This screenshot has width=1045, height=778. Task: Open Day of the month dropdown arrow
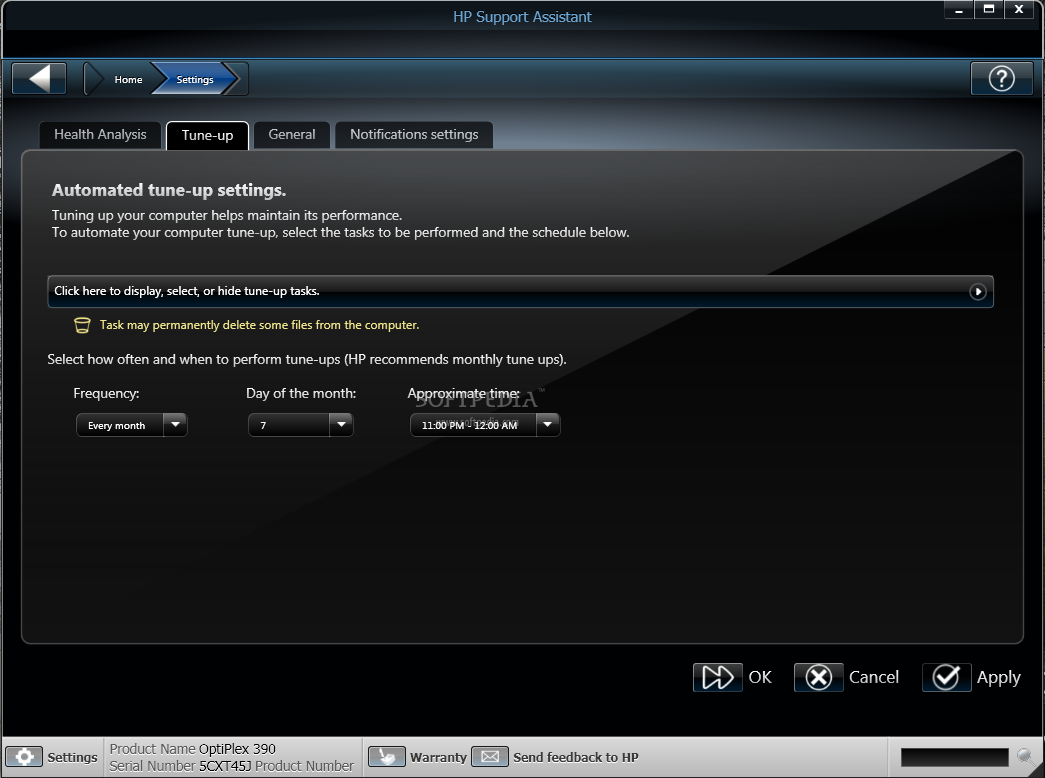[341, 425]
